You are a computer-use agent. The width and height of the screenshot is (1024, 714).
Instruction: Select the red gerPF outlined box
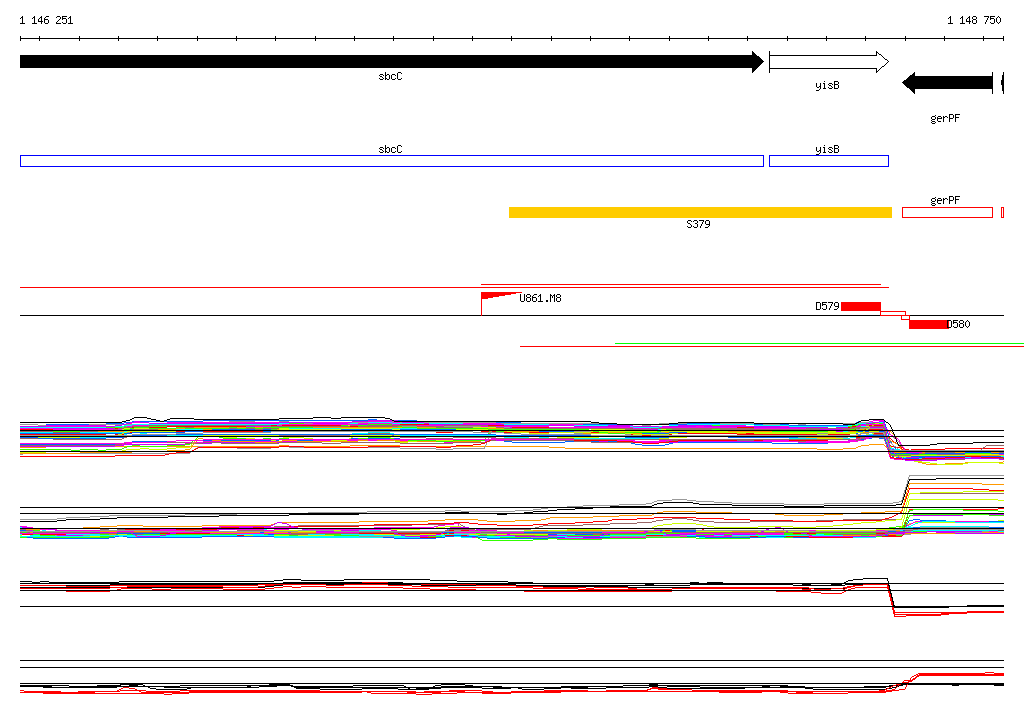coord(948,212)
